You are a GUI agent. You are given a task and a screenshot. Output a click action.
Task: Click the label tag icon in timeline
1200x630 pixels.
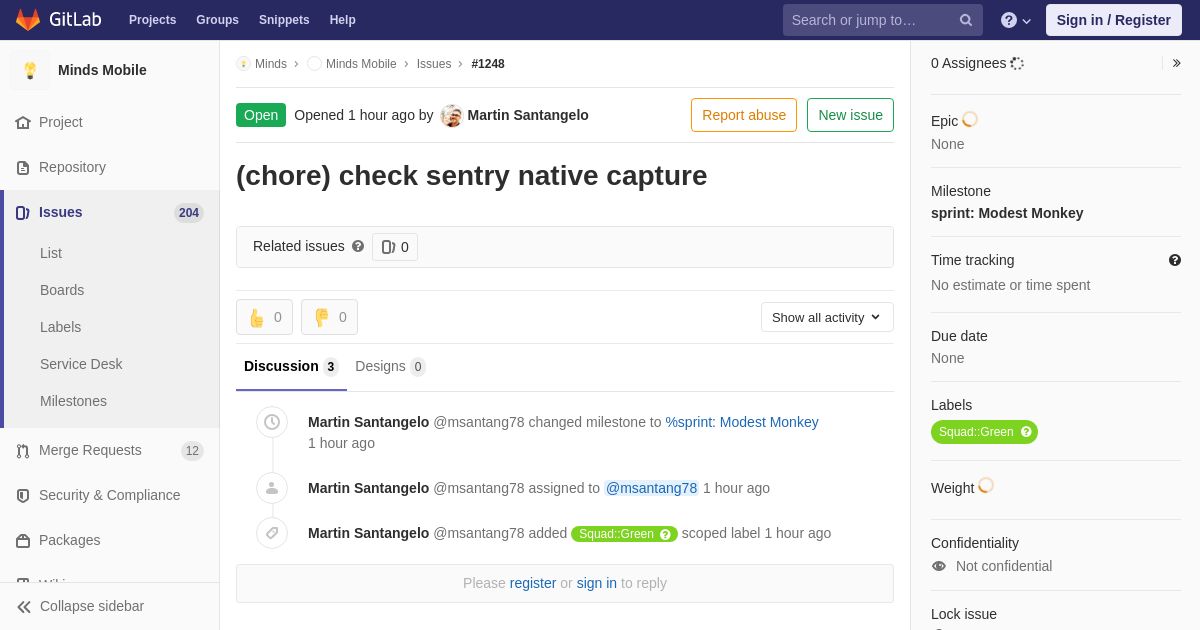pyautogui.click(x=272, y=533)
